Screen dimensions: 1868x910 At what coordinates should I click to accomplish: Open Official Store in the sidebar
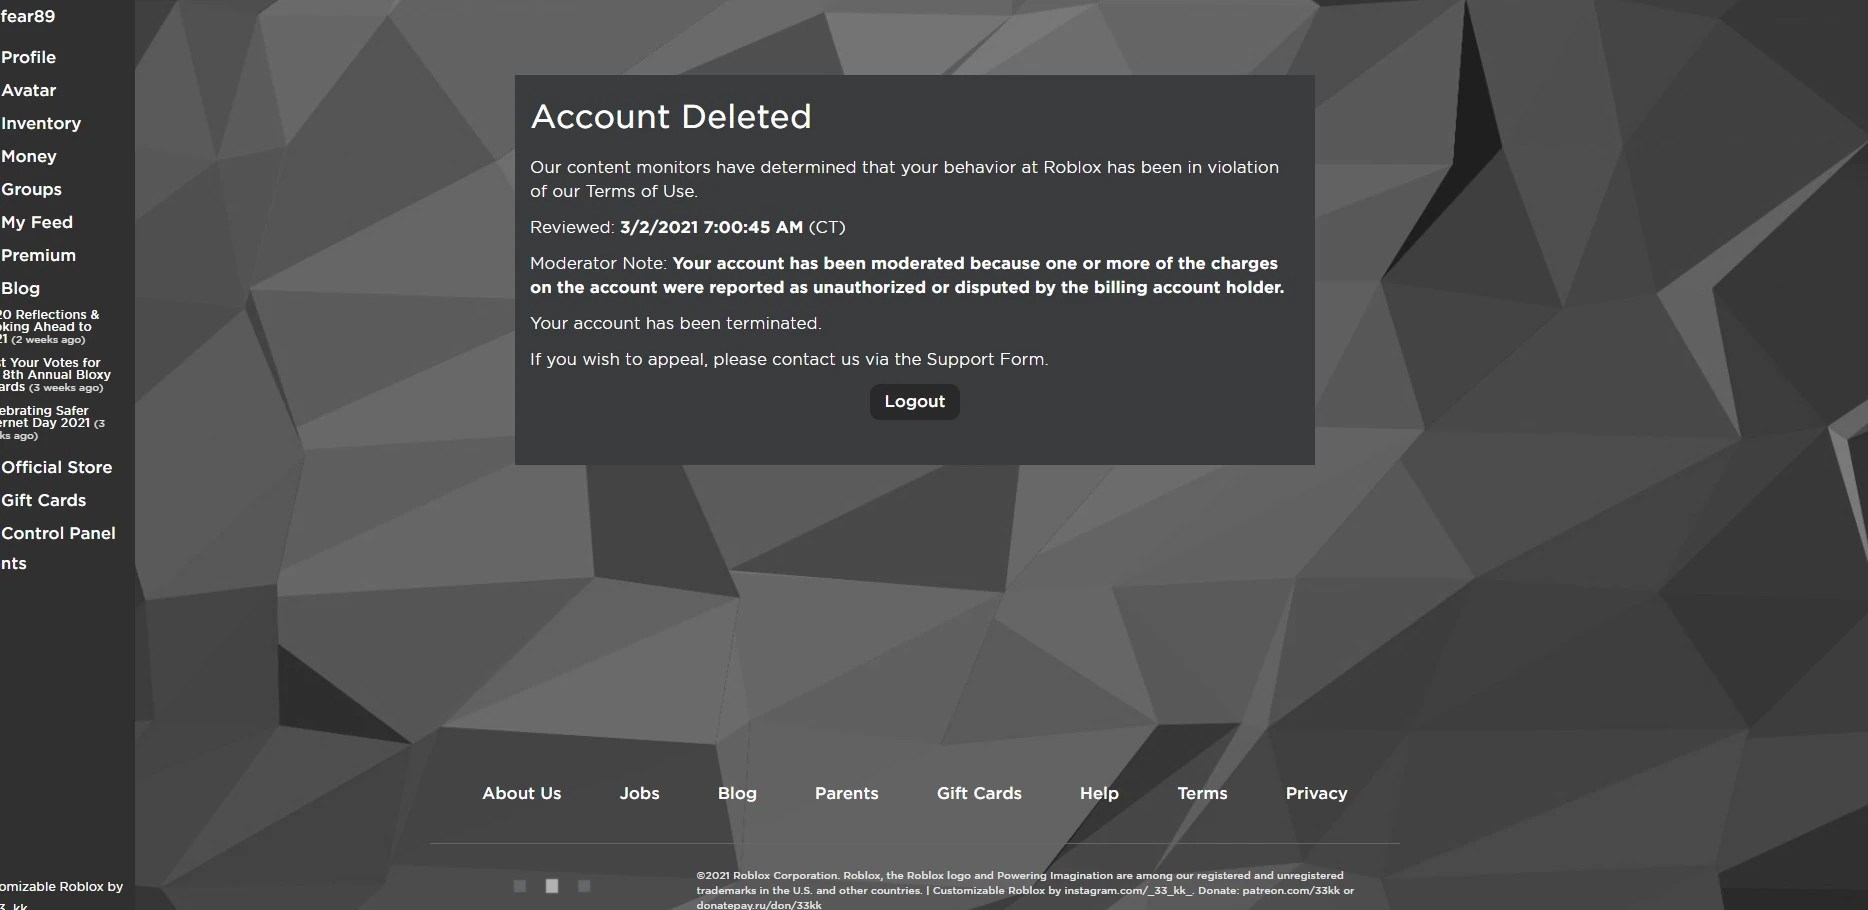pyautogui.click(x=56, y=467)
